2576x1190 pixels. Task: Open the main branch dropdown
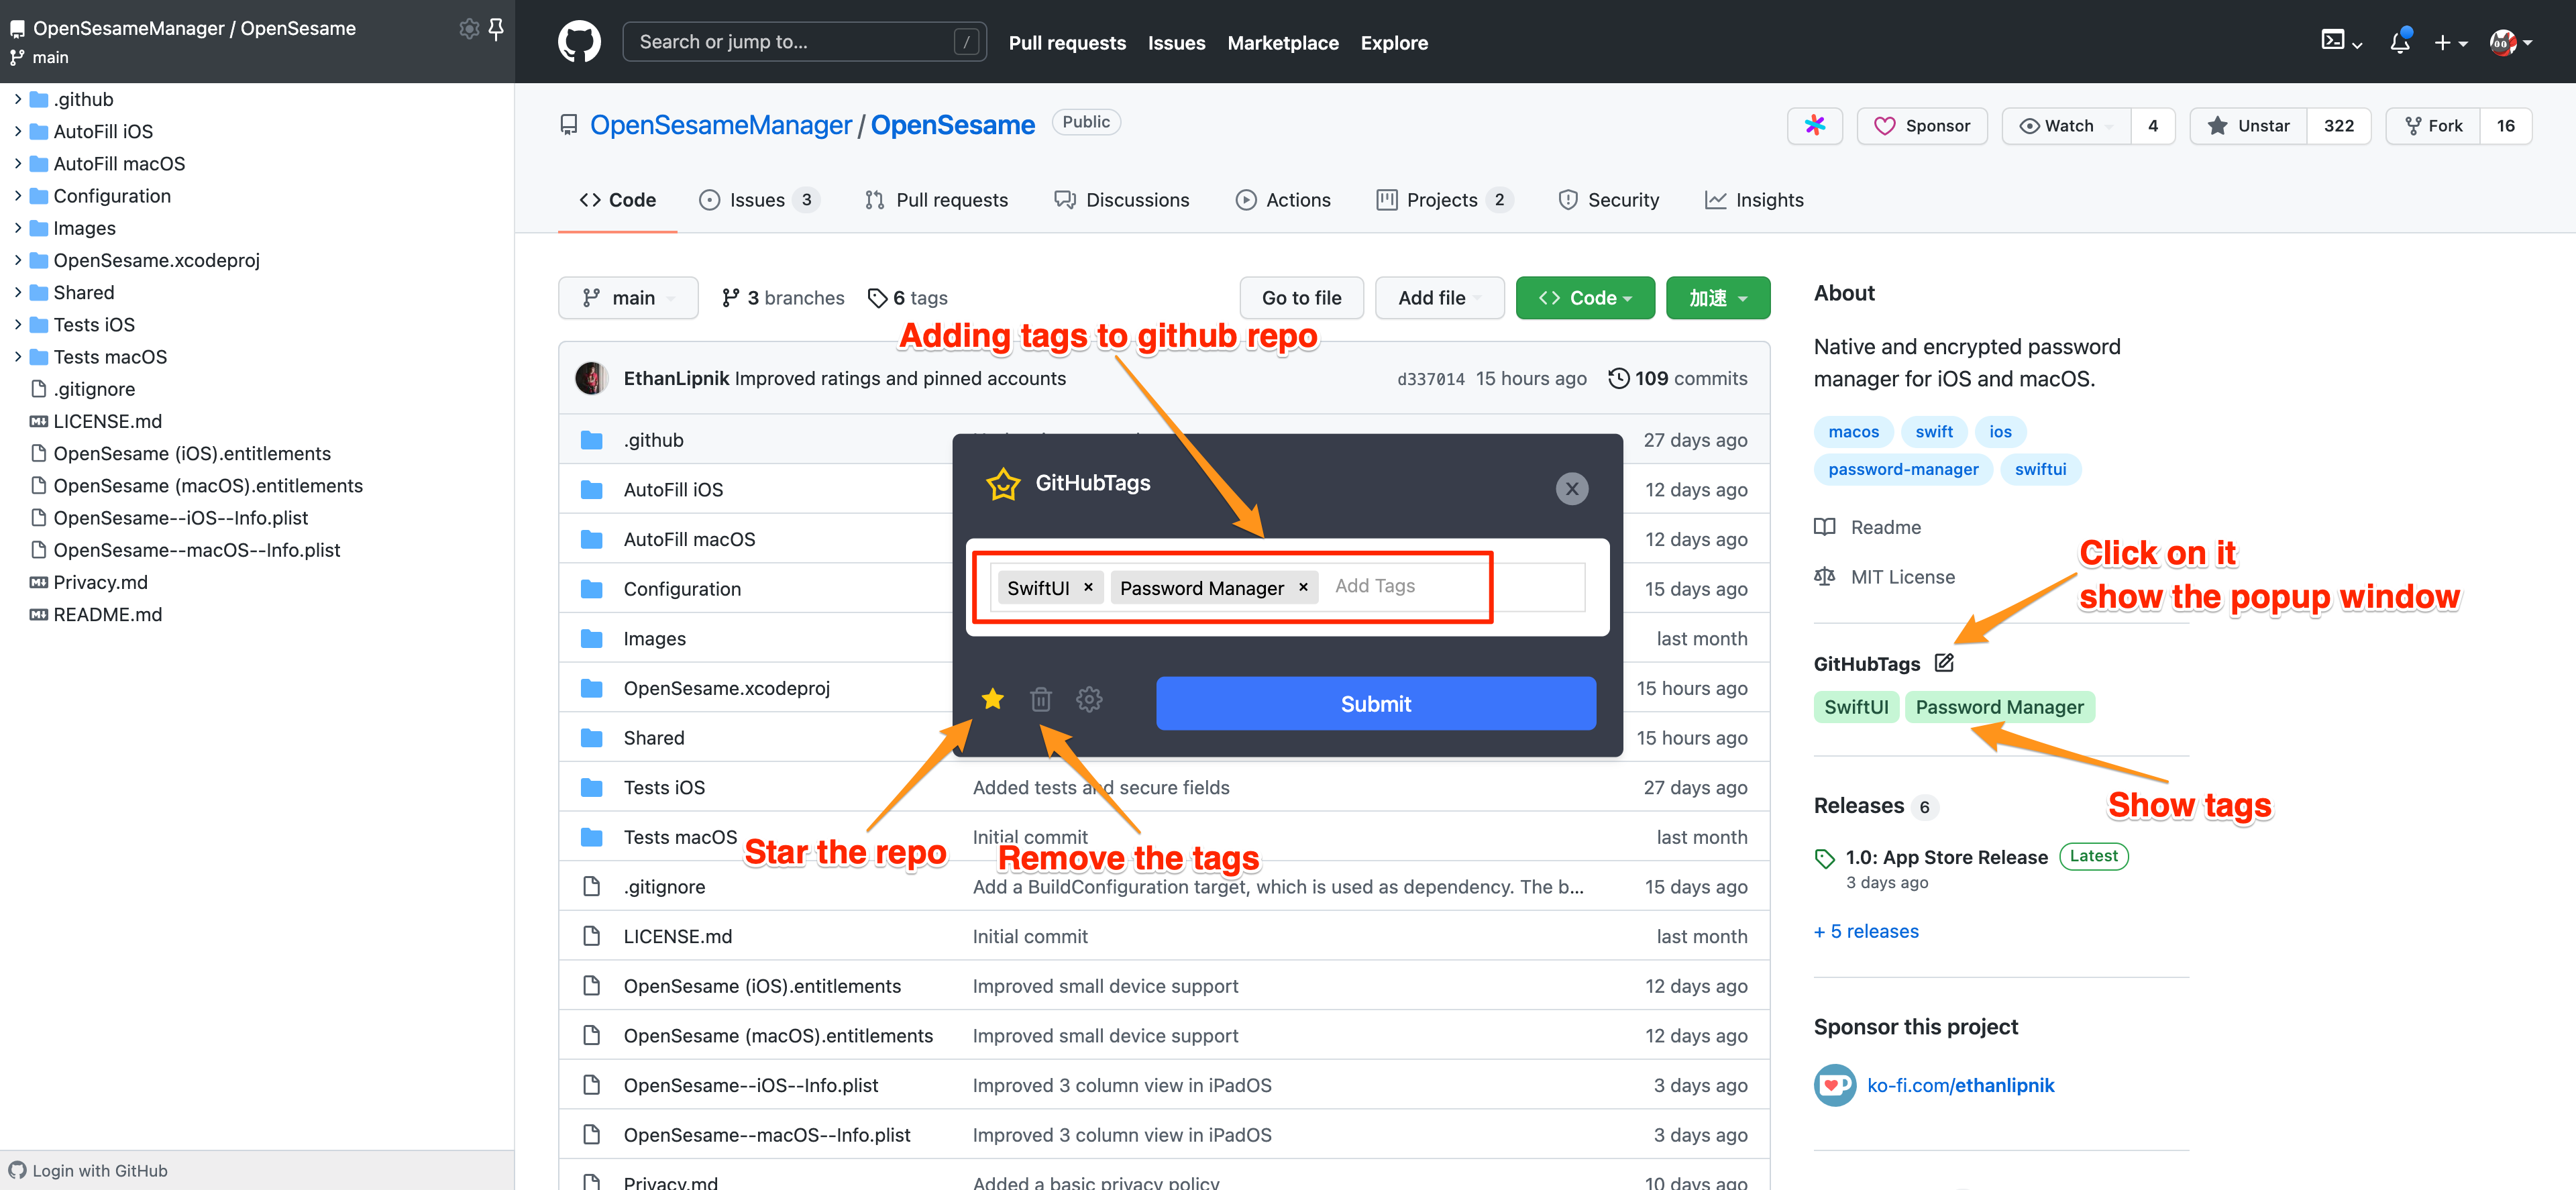(628, 298)
